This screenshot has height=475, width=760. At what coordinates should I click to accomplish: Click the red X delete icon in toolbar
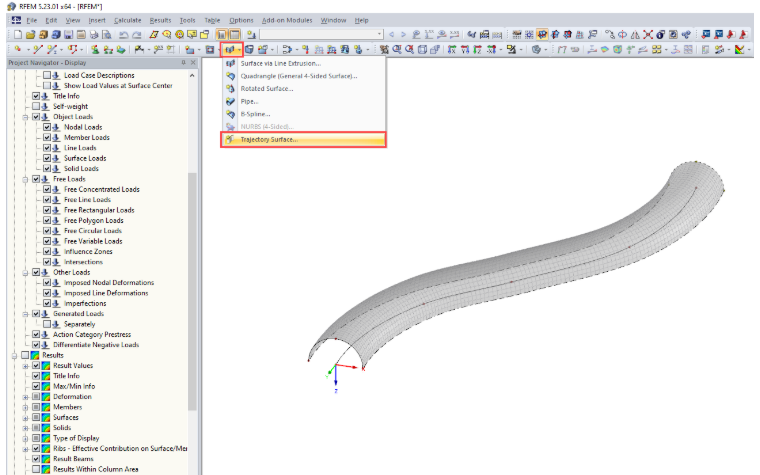pyautogui.click(x=648, y=35)
